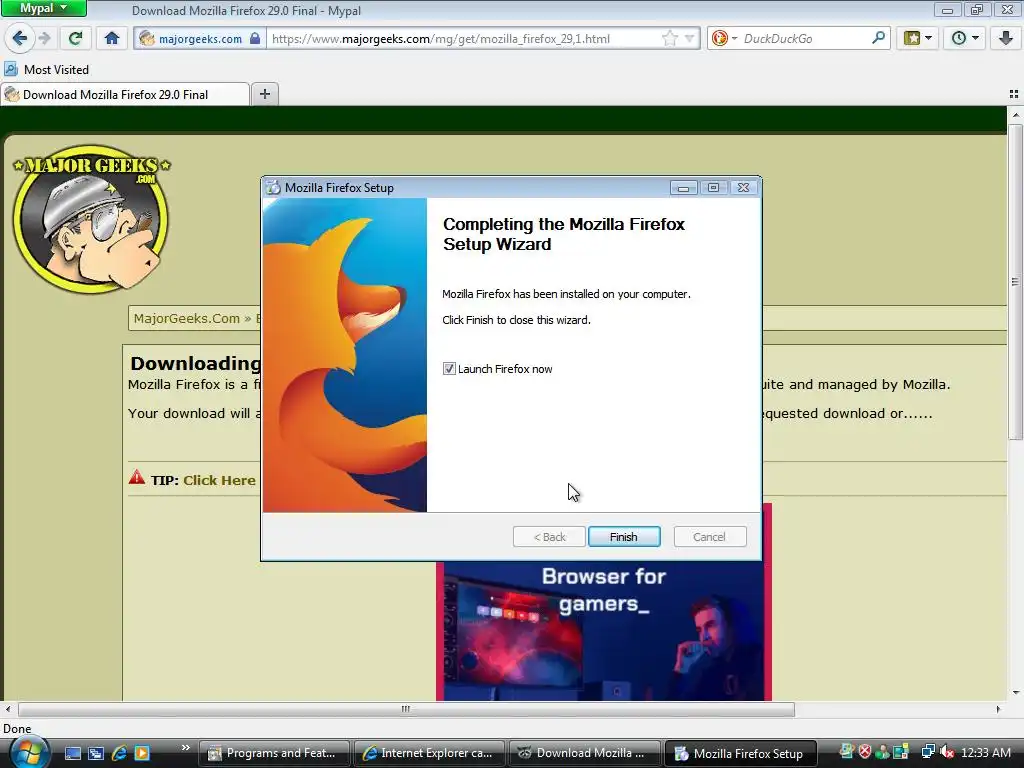Screen dimensions: 1024x768
Task: Open the history clock button dropdown
Action: click(965, 39)
